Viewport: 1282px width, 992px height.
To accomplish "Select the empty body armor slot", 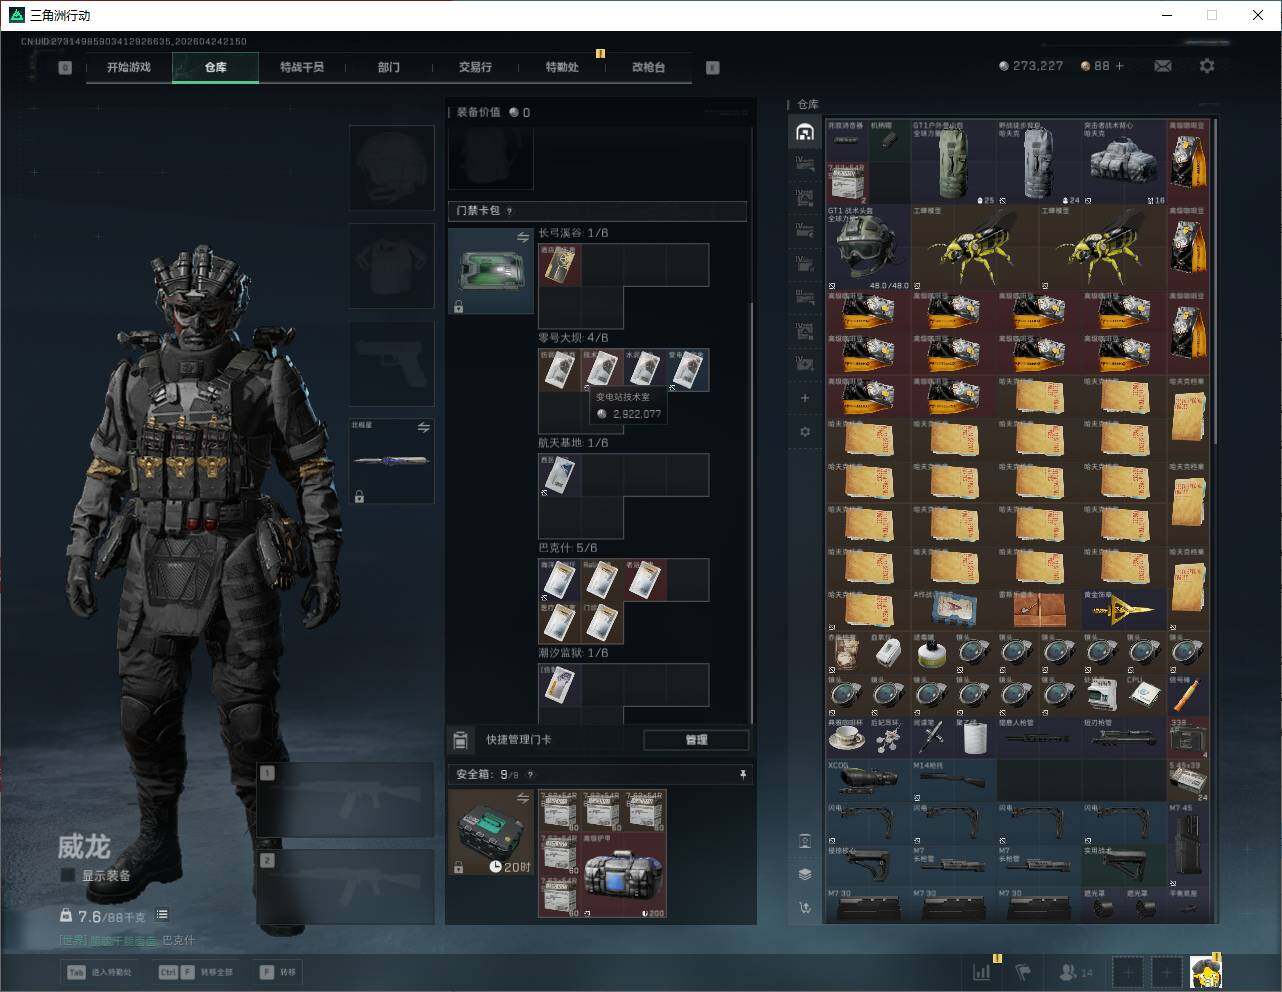I will click(391, 265).
